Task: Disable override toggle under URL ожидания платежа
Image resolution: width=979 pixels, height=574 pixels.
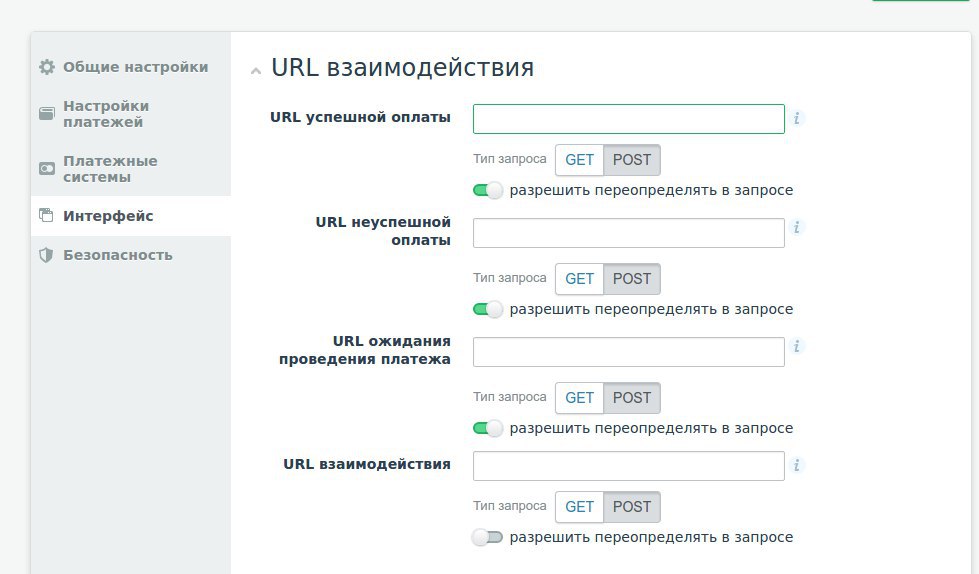Action: click(488, 428)
